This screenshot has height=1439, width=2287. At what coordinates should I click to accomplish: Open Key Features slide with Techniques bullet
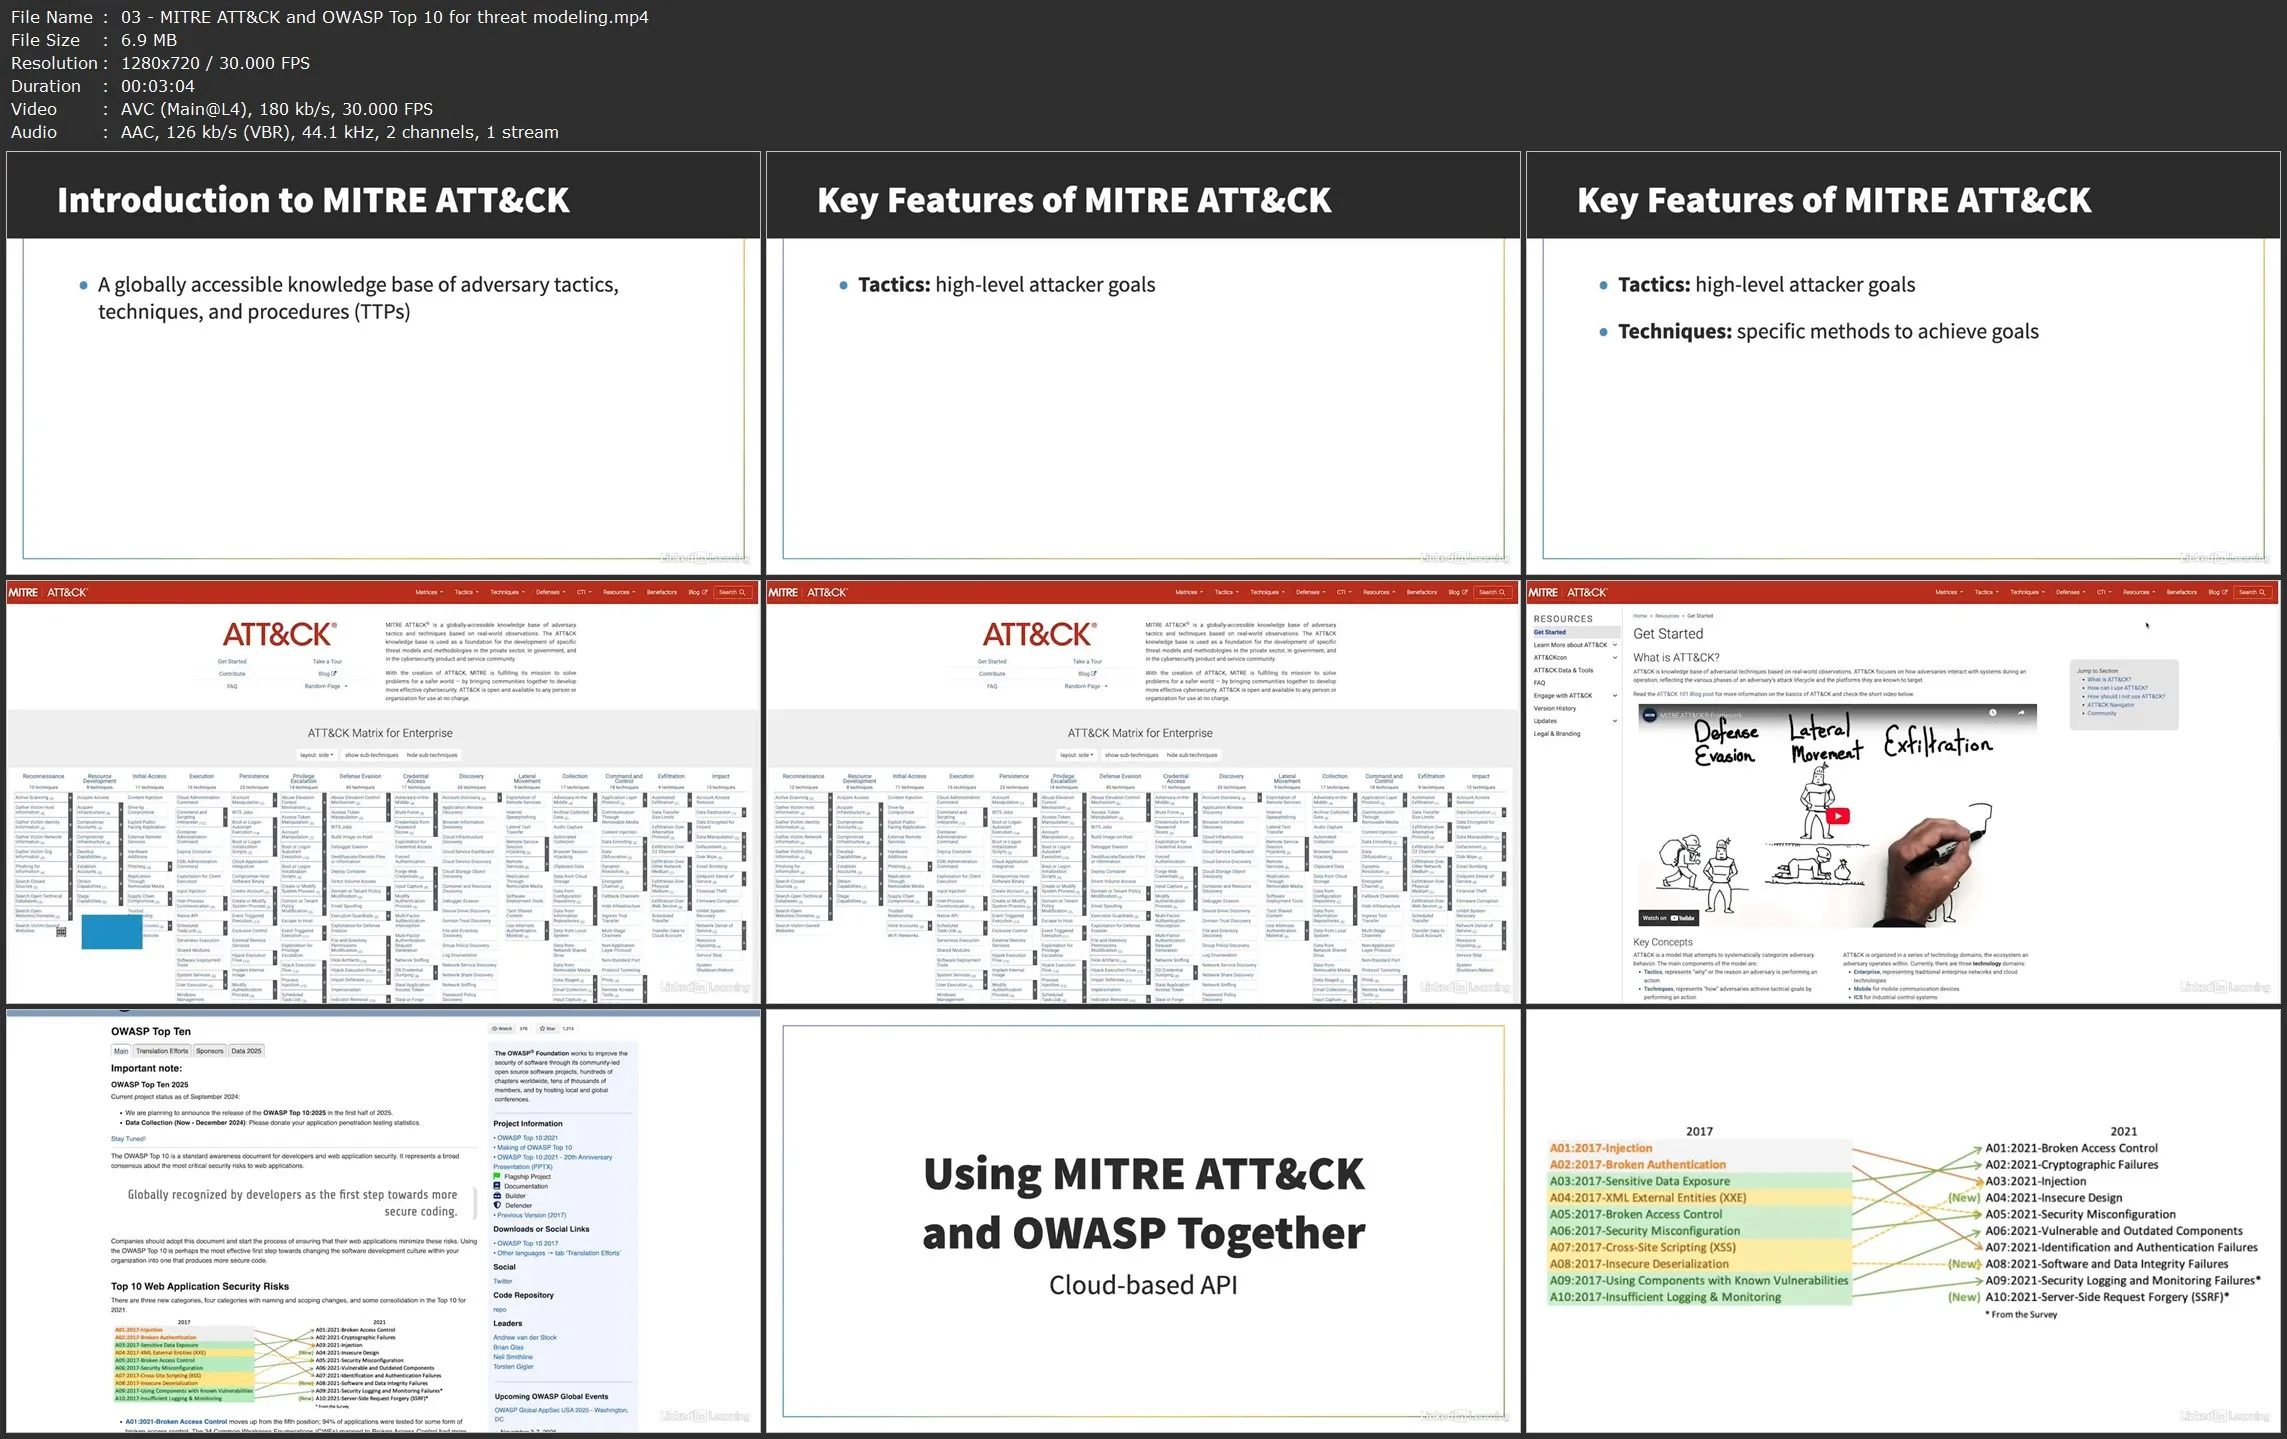pyautogui.click(x=1903, y=362)
